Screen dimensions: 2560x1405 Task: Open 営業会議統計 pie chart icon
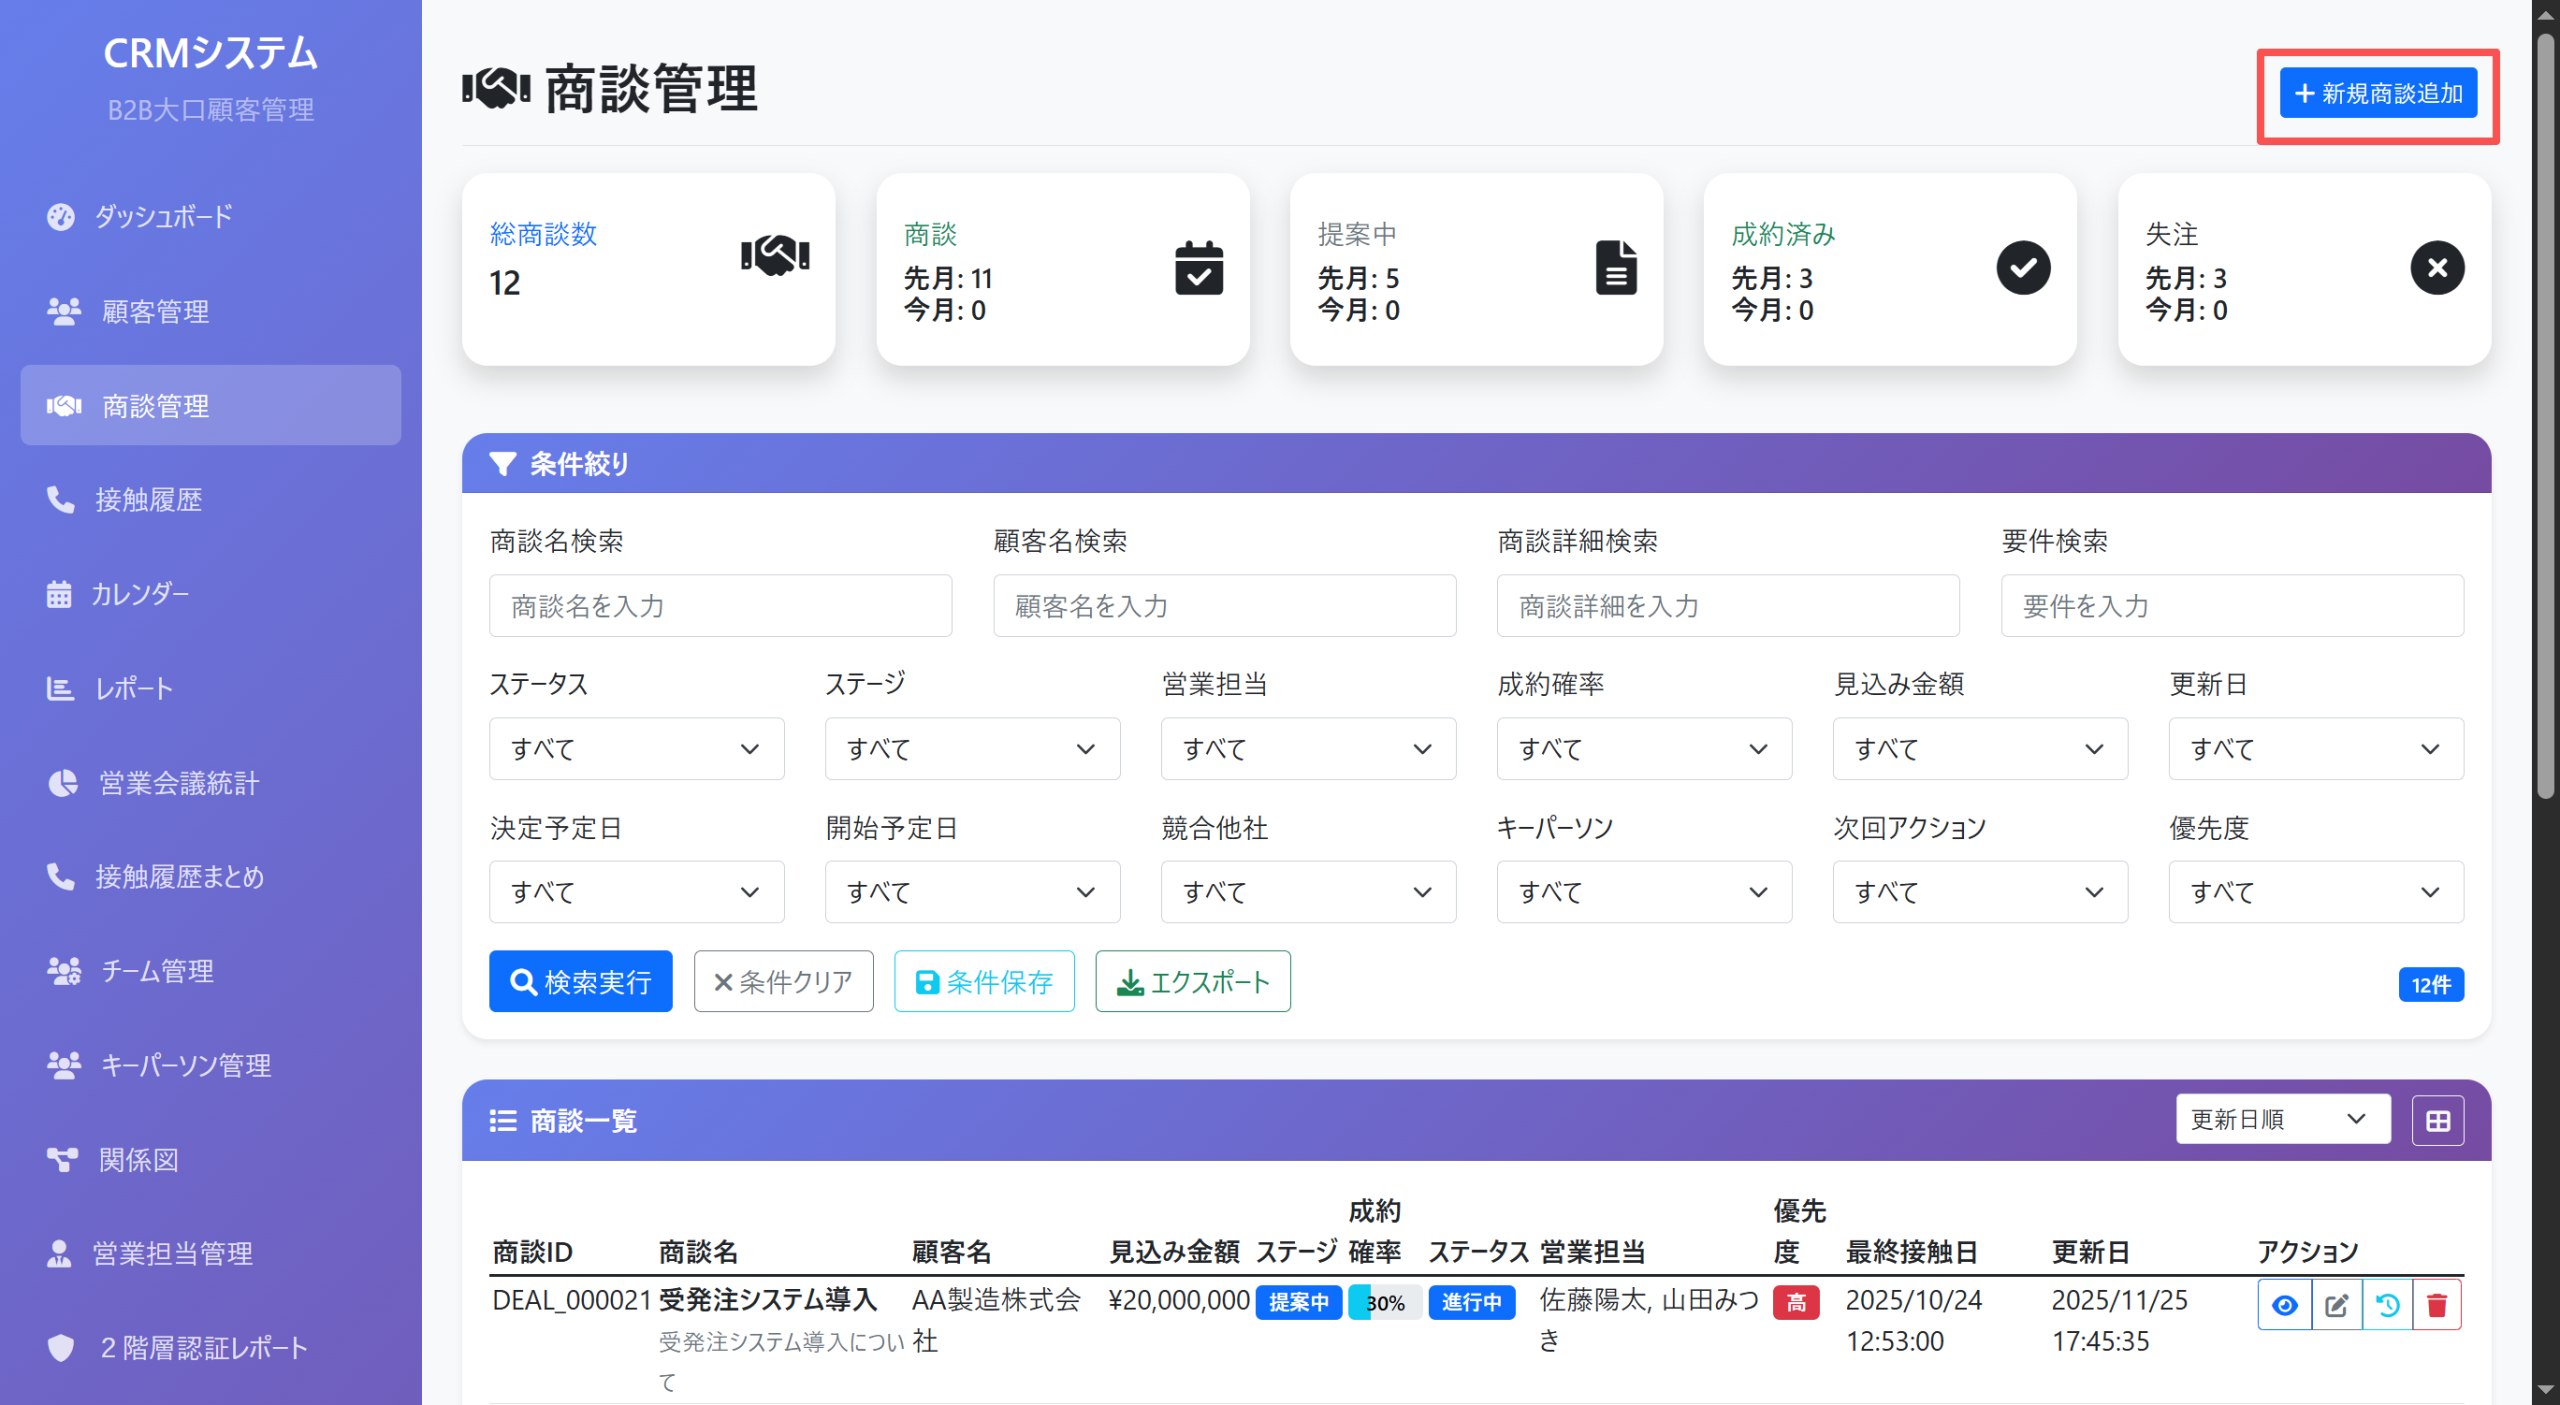point(61,783)
